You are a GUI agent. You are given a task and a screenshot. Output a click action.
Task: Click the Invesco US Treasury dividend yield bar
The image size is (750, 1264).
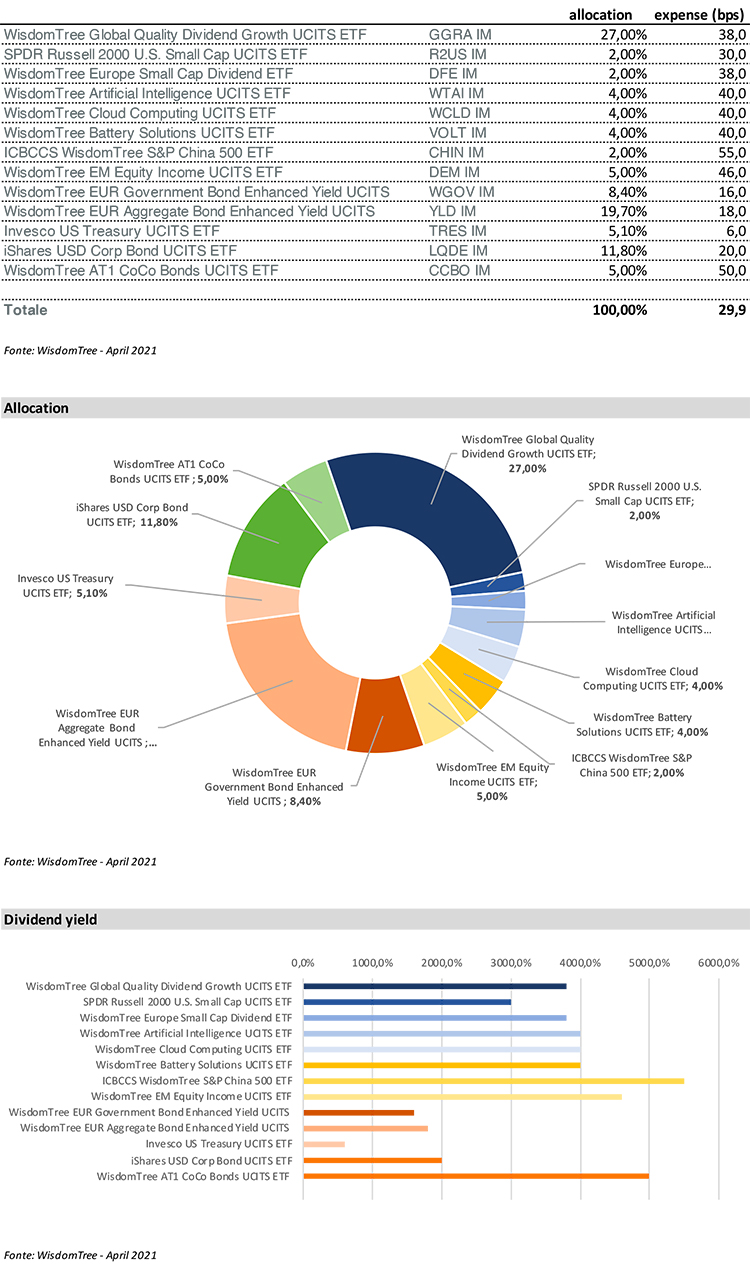pyautogui.click(x=323, y=1144)
